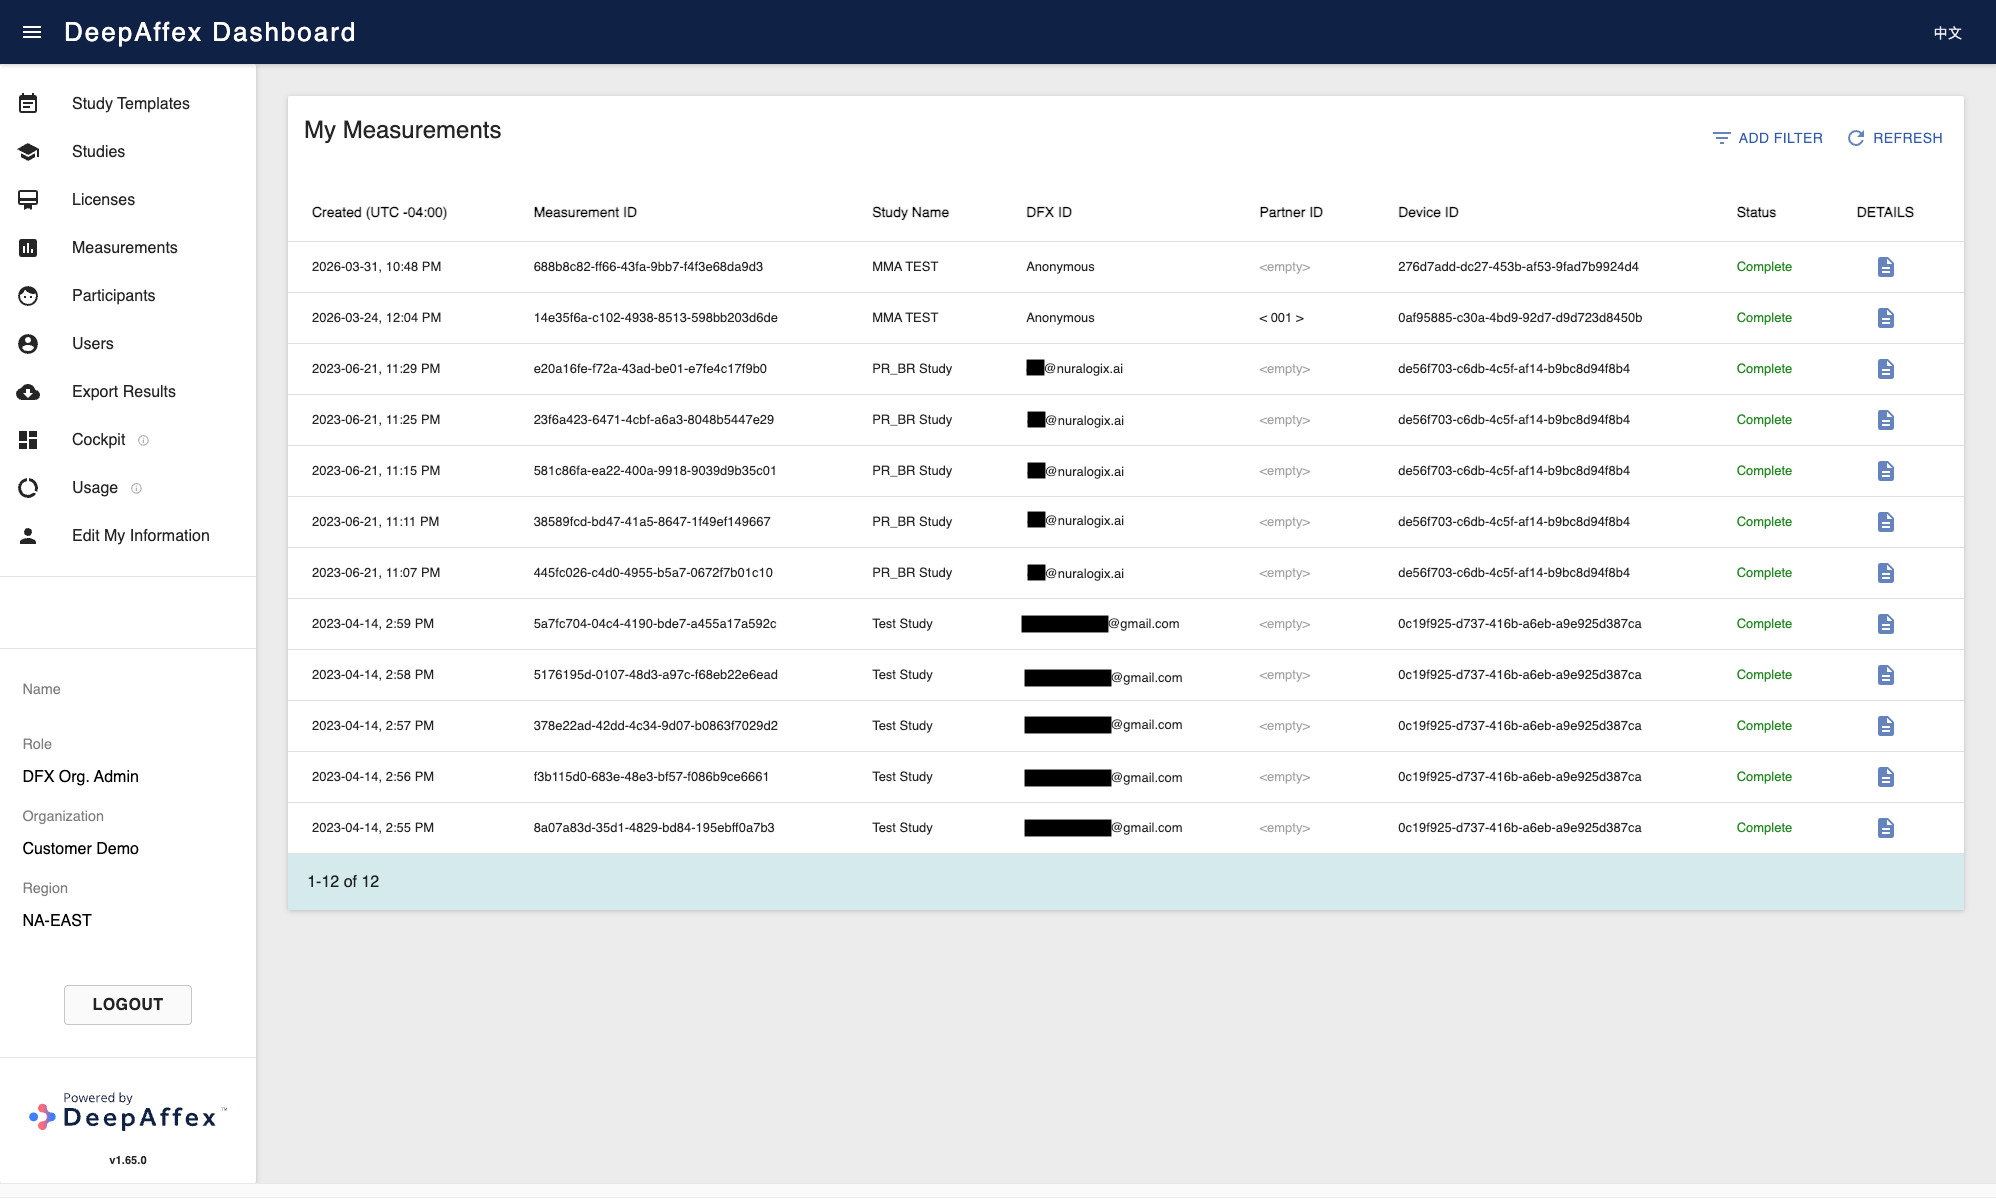1996x1198 pixels.
Task: Click the Export Results cloud download icon
Action: [x=28, y=391]
